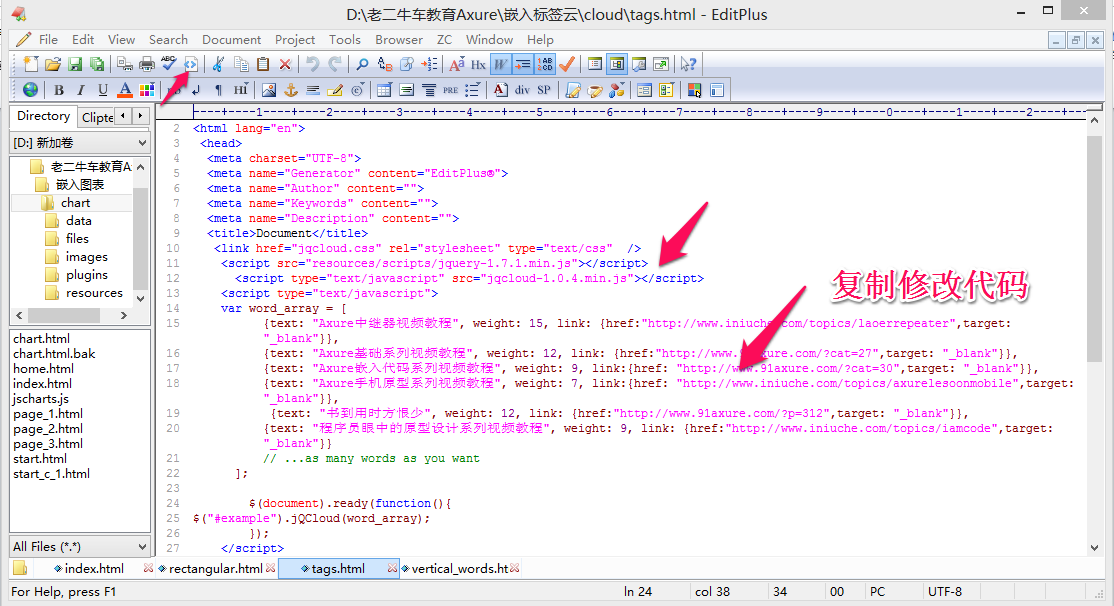Viewport: 1114px width, 606px height.
Task: Run the ABC spell check
Action: (168, 64)
